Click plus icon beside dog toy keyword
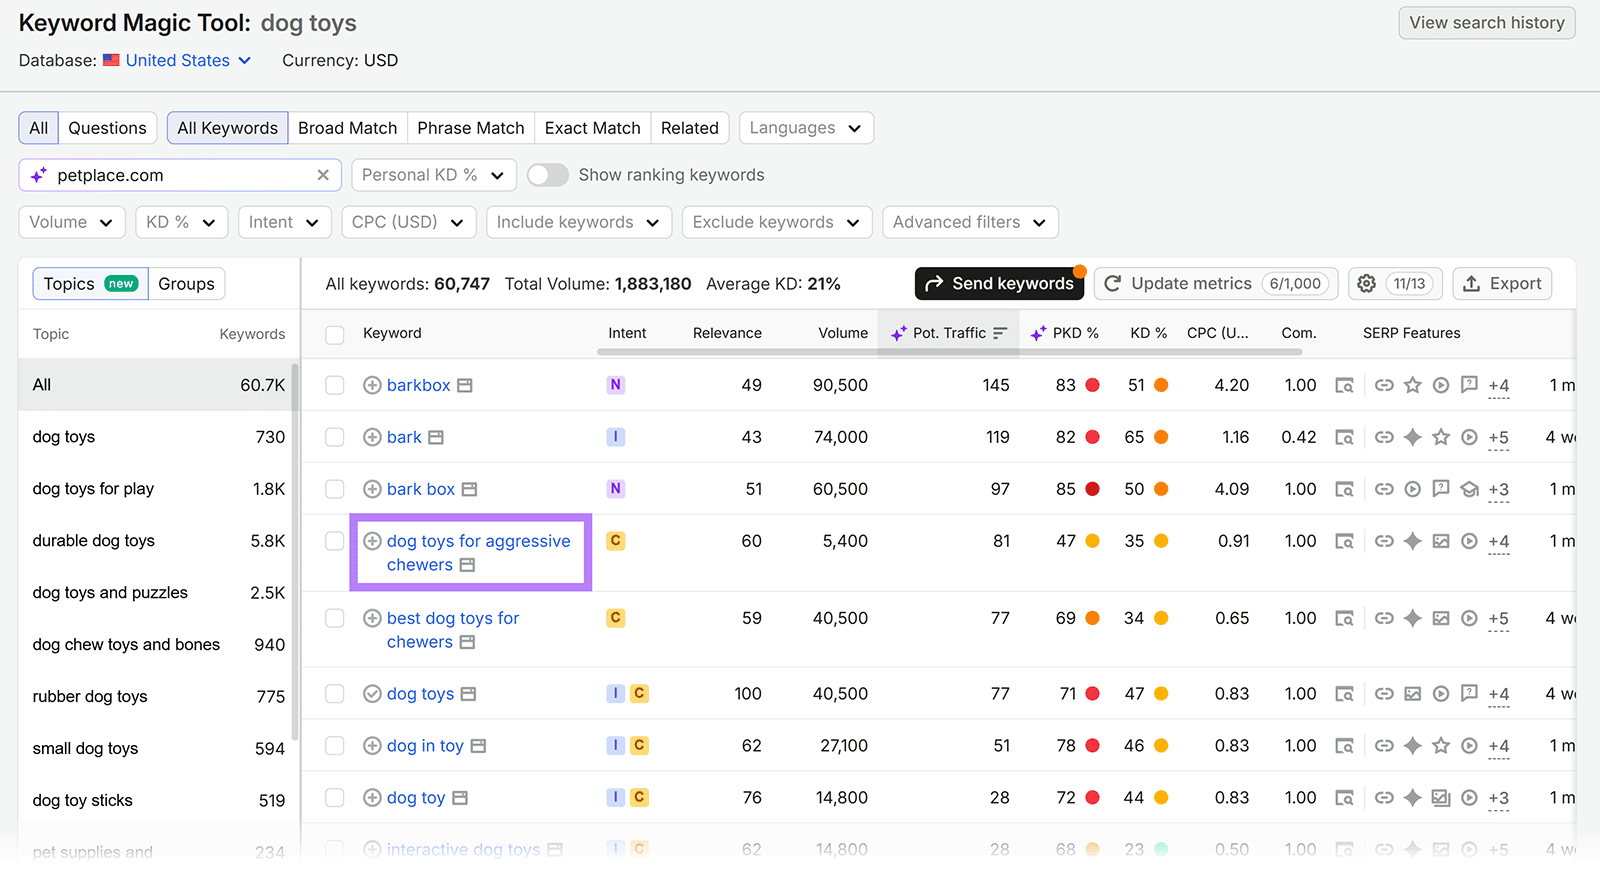Image resolution: width=1600 pixels, height=870 pixels. [372, 798]
